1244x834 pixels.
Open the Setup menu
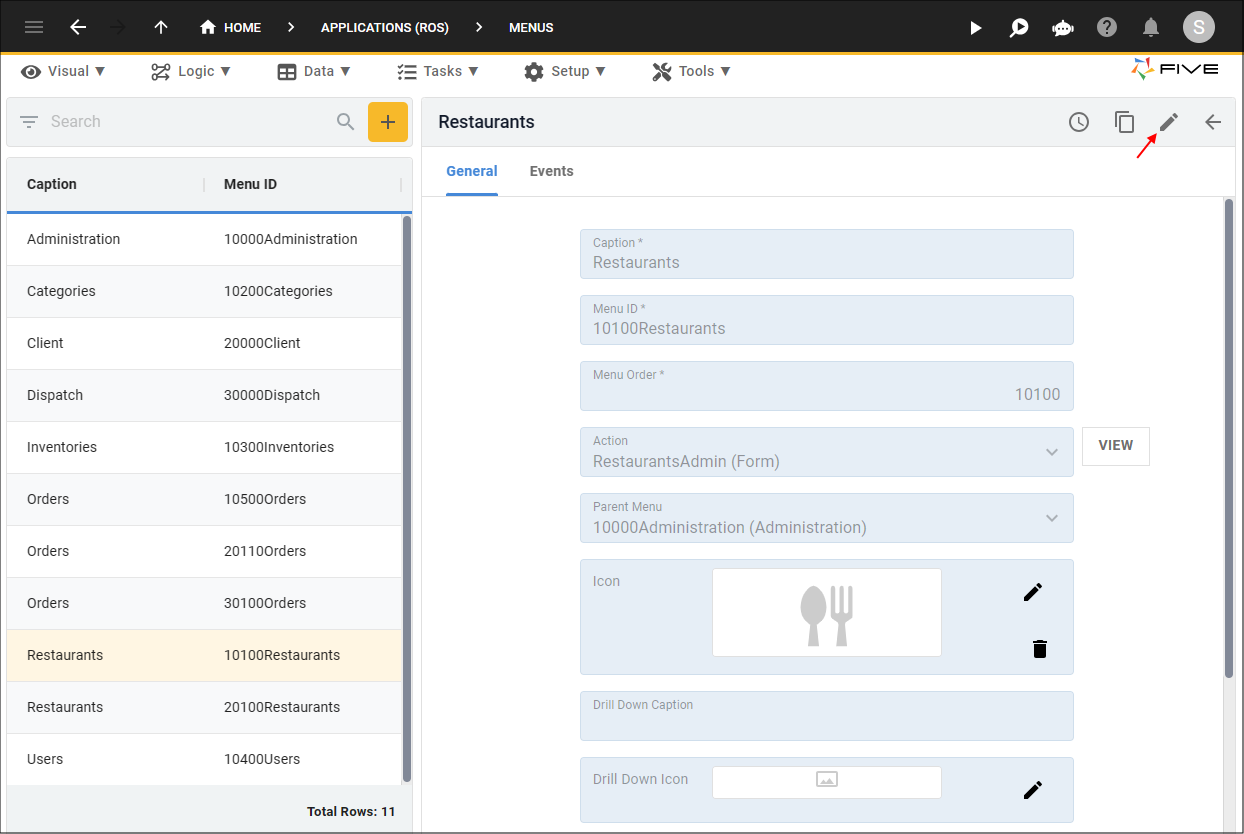(x=565, y=71)
